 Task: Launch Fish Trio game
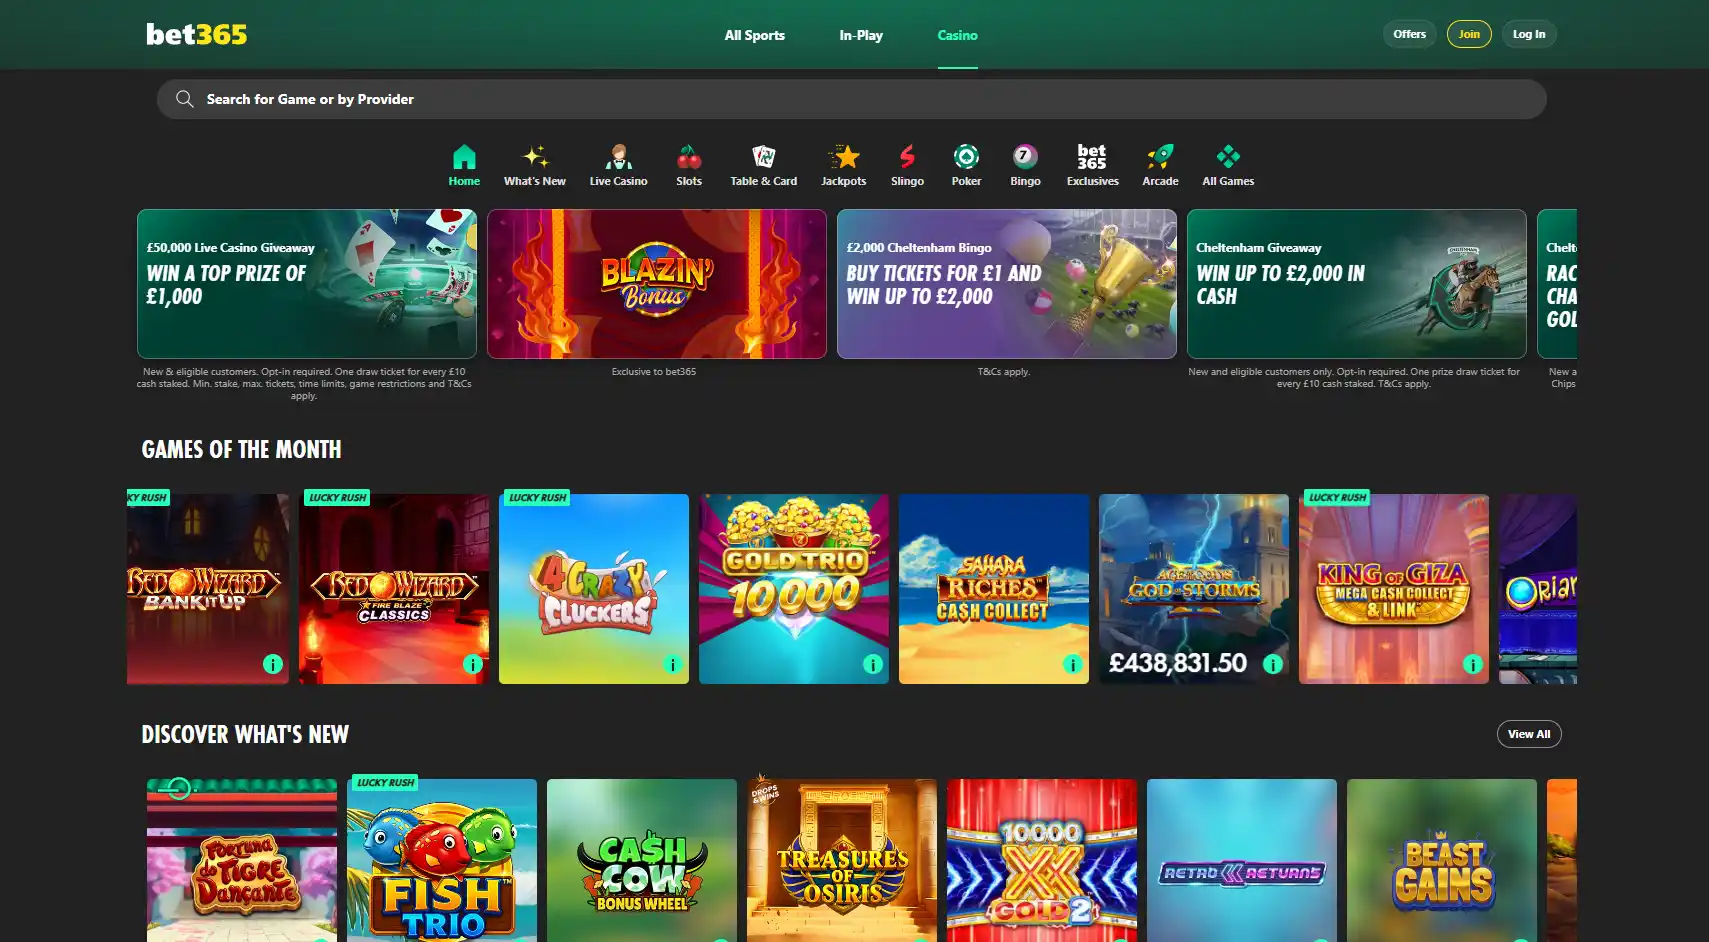[x=442, y=860]
